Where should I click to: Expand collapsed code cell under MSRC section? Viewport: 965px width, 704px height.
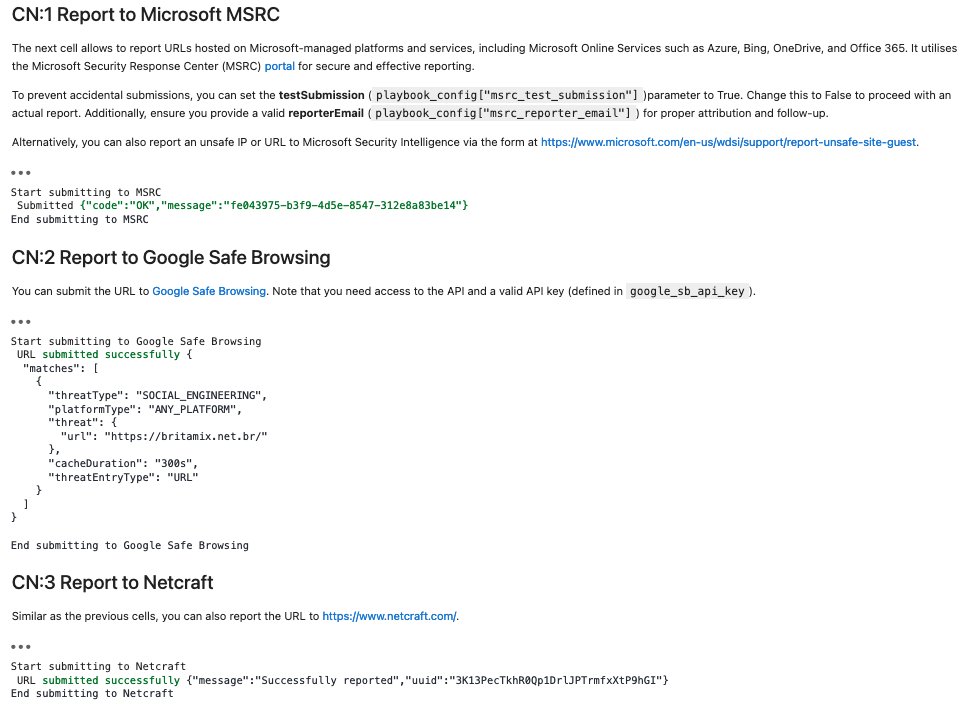(21, 173)
